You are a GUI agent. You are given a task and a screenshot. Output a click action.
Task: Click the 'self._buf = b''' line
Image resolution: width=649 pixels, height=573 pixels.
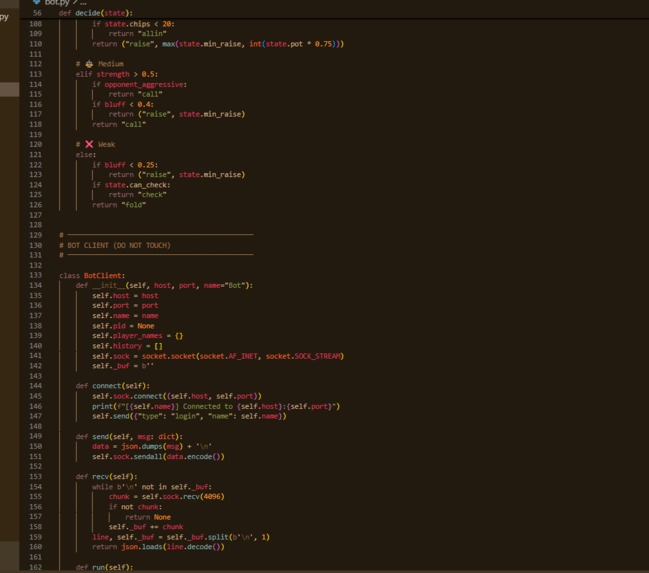coord(123,366)
